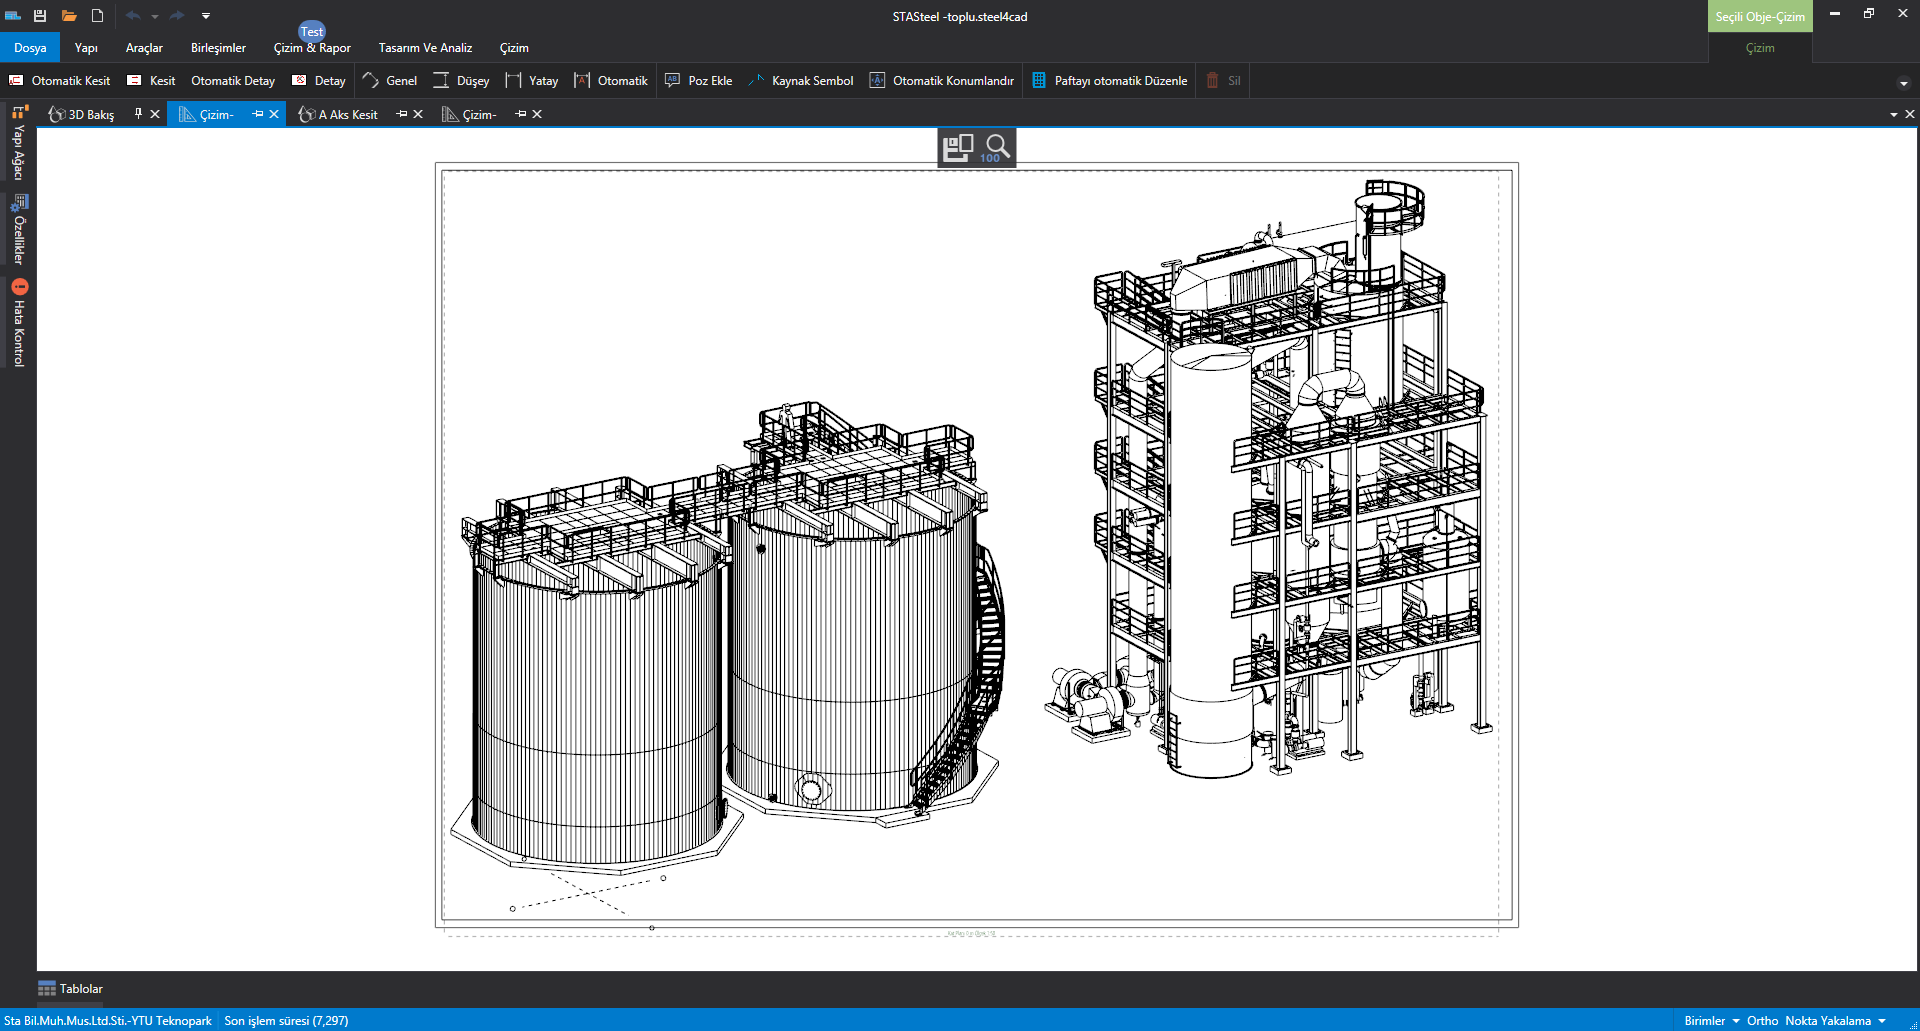Toggle Ortho mode in status bar
This screenshot has width=1920, height=1031.
(x=1762, y=1021)
